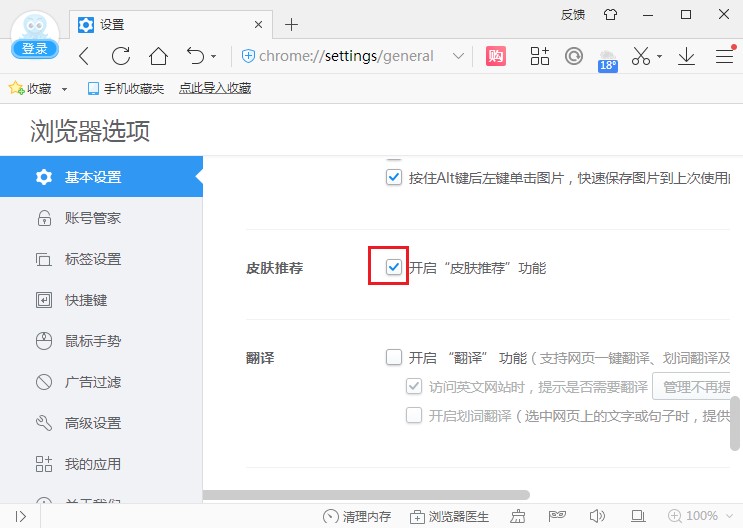Toggle the sidebar panel expand icon

coord(20,516)
